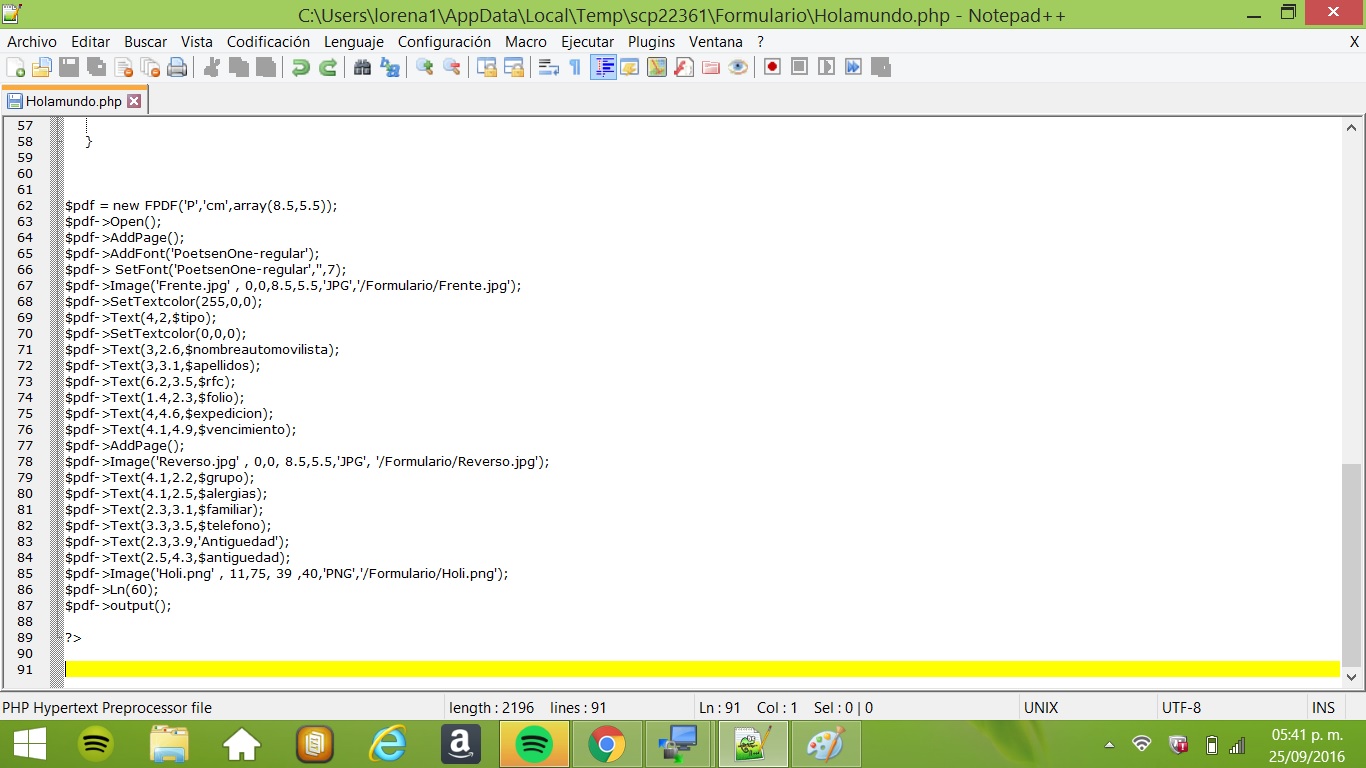This screenshot has height=768, width=1366.
Task: Toggle INS insert mode in status bar
Action: coord(1323,708)
